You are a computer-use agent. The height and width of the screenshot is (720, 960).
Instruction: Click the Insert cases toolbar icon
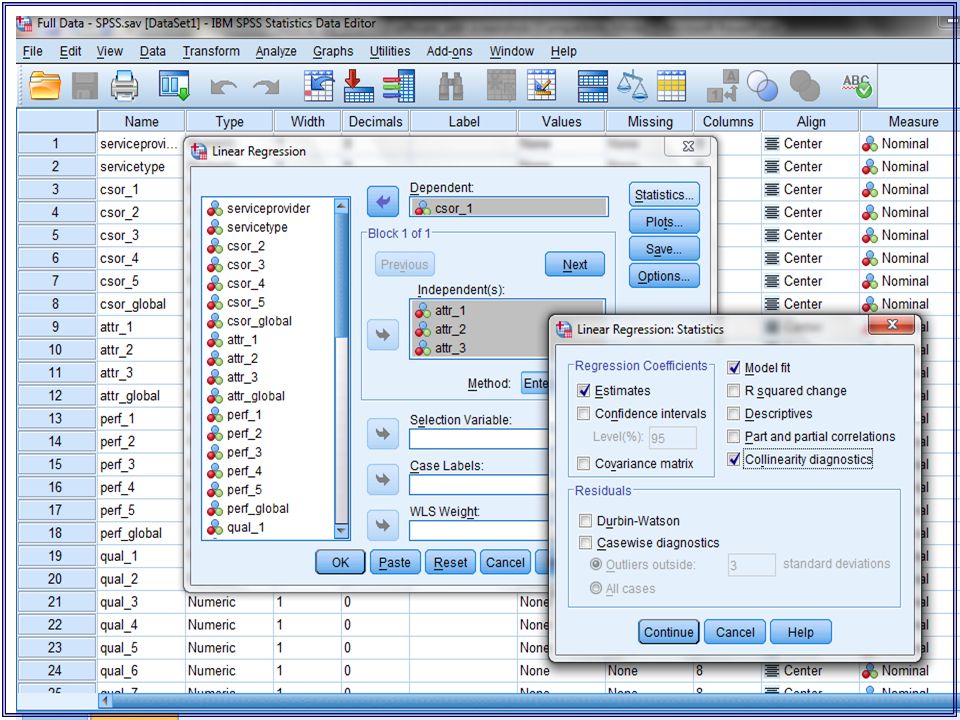[x=501, y=85]
